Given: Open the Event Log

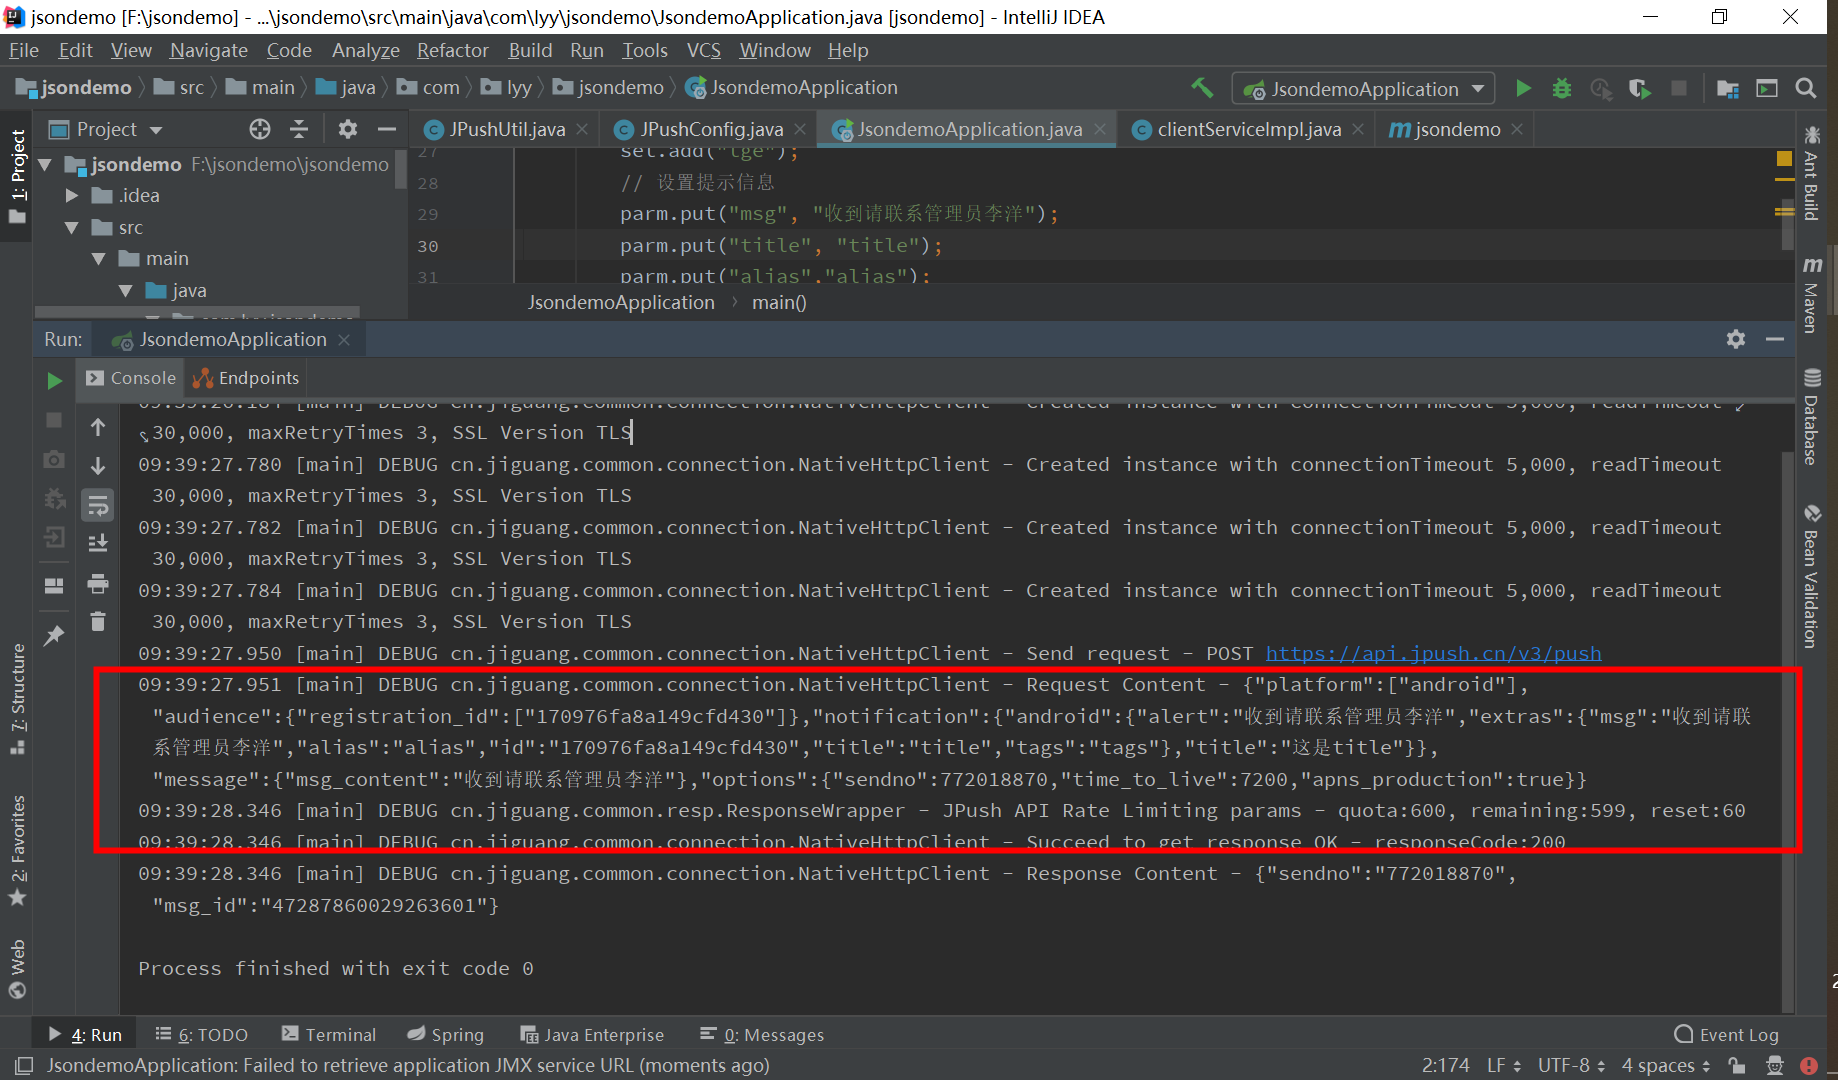Looking at the screenshot, I should point(1727,1034).
